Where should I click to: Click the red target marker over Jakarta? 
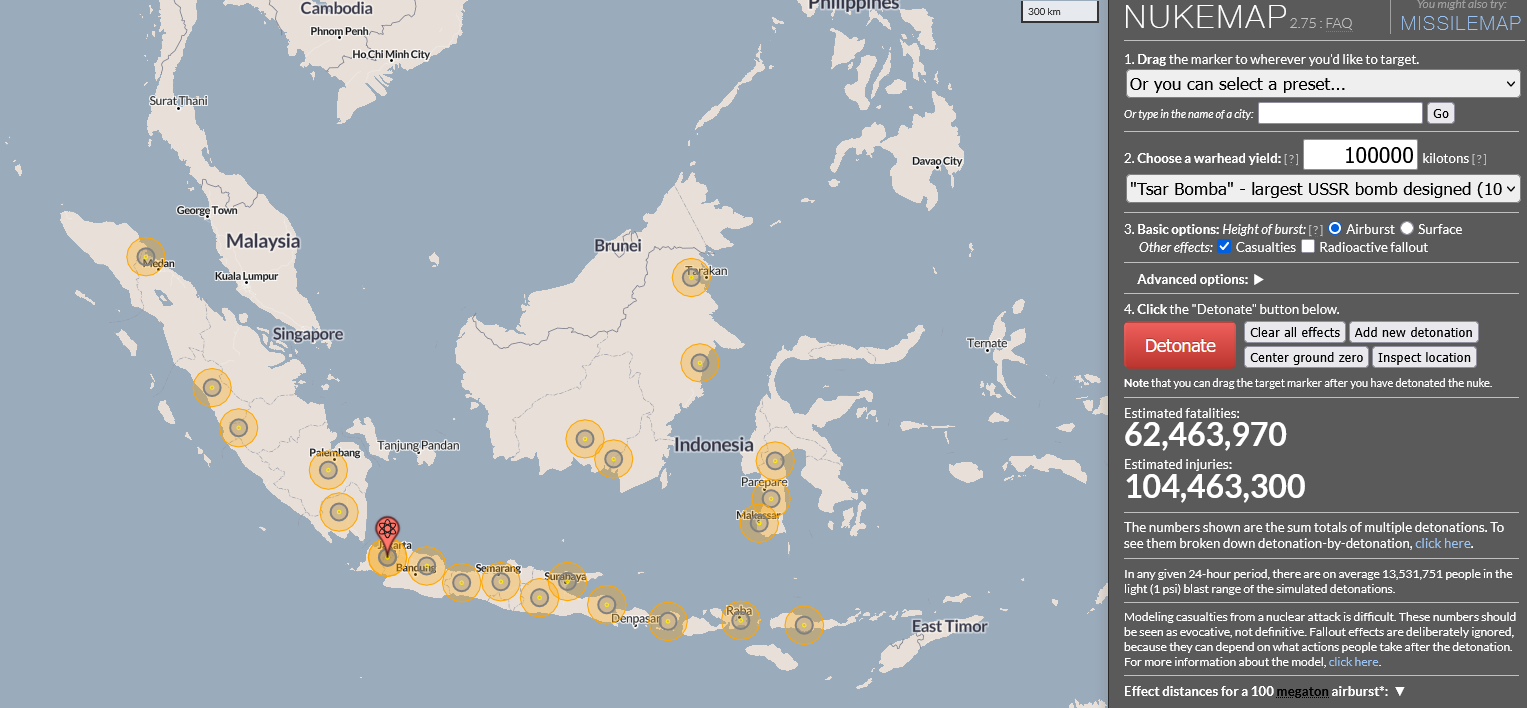[x=387, y=534]
